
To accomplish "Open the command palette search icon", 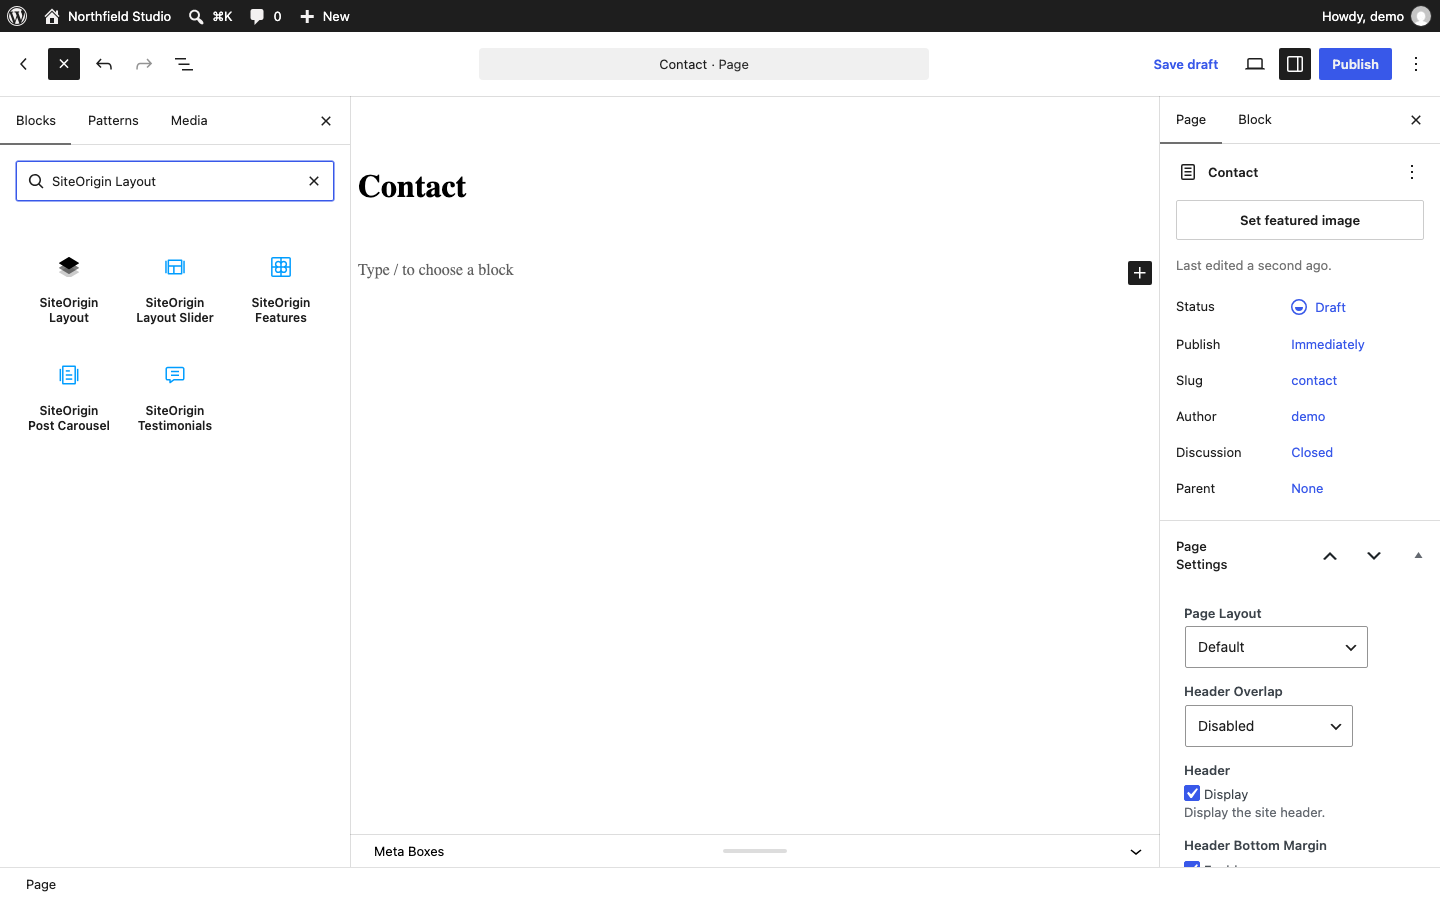I will pyautogui.click(x=210, y=16).
